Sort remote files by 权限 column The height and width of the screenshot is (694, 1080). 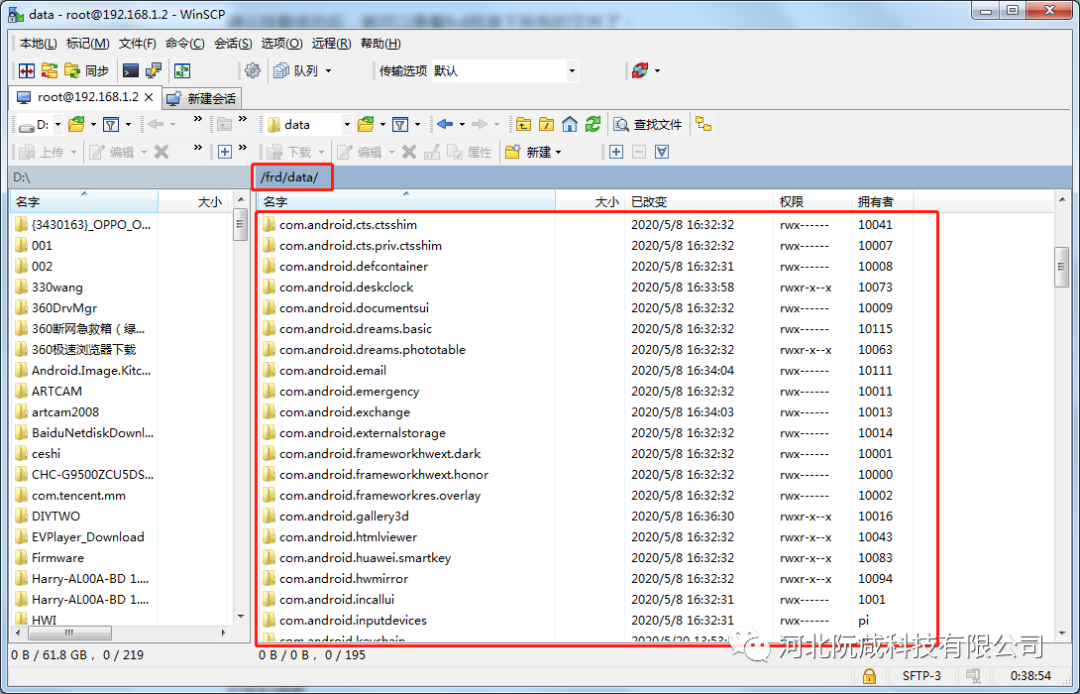(x=812, y=202)
